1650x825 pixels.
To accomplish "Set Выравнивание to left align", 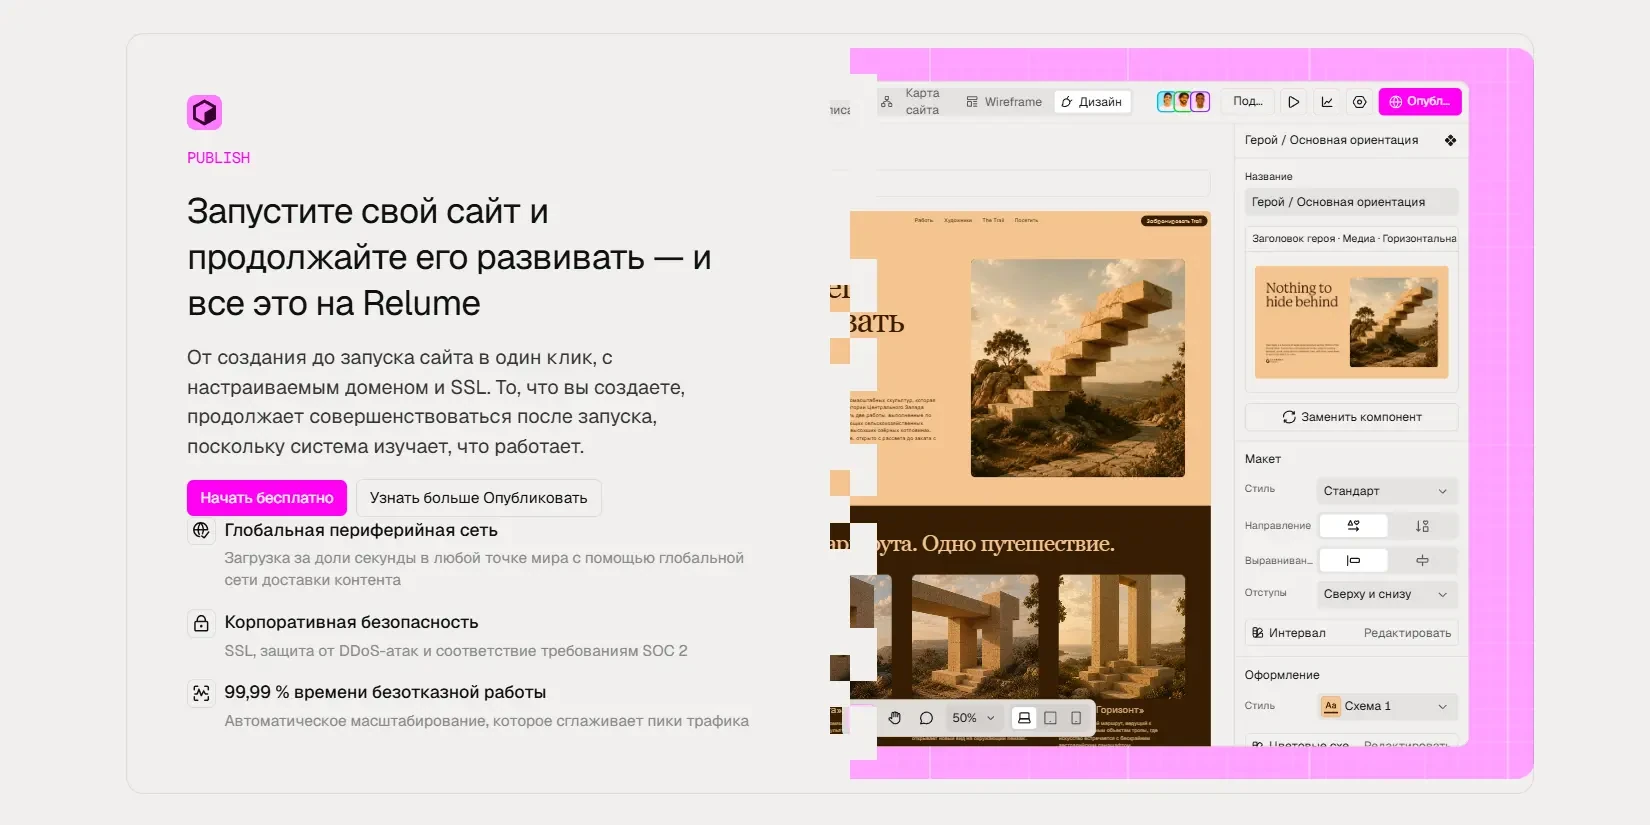I will click(1353, 561).
